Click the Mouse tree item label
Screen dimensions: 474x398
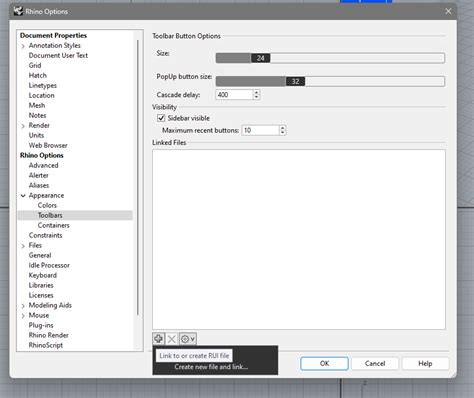coord(39,315)
